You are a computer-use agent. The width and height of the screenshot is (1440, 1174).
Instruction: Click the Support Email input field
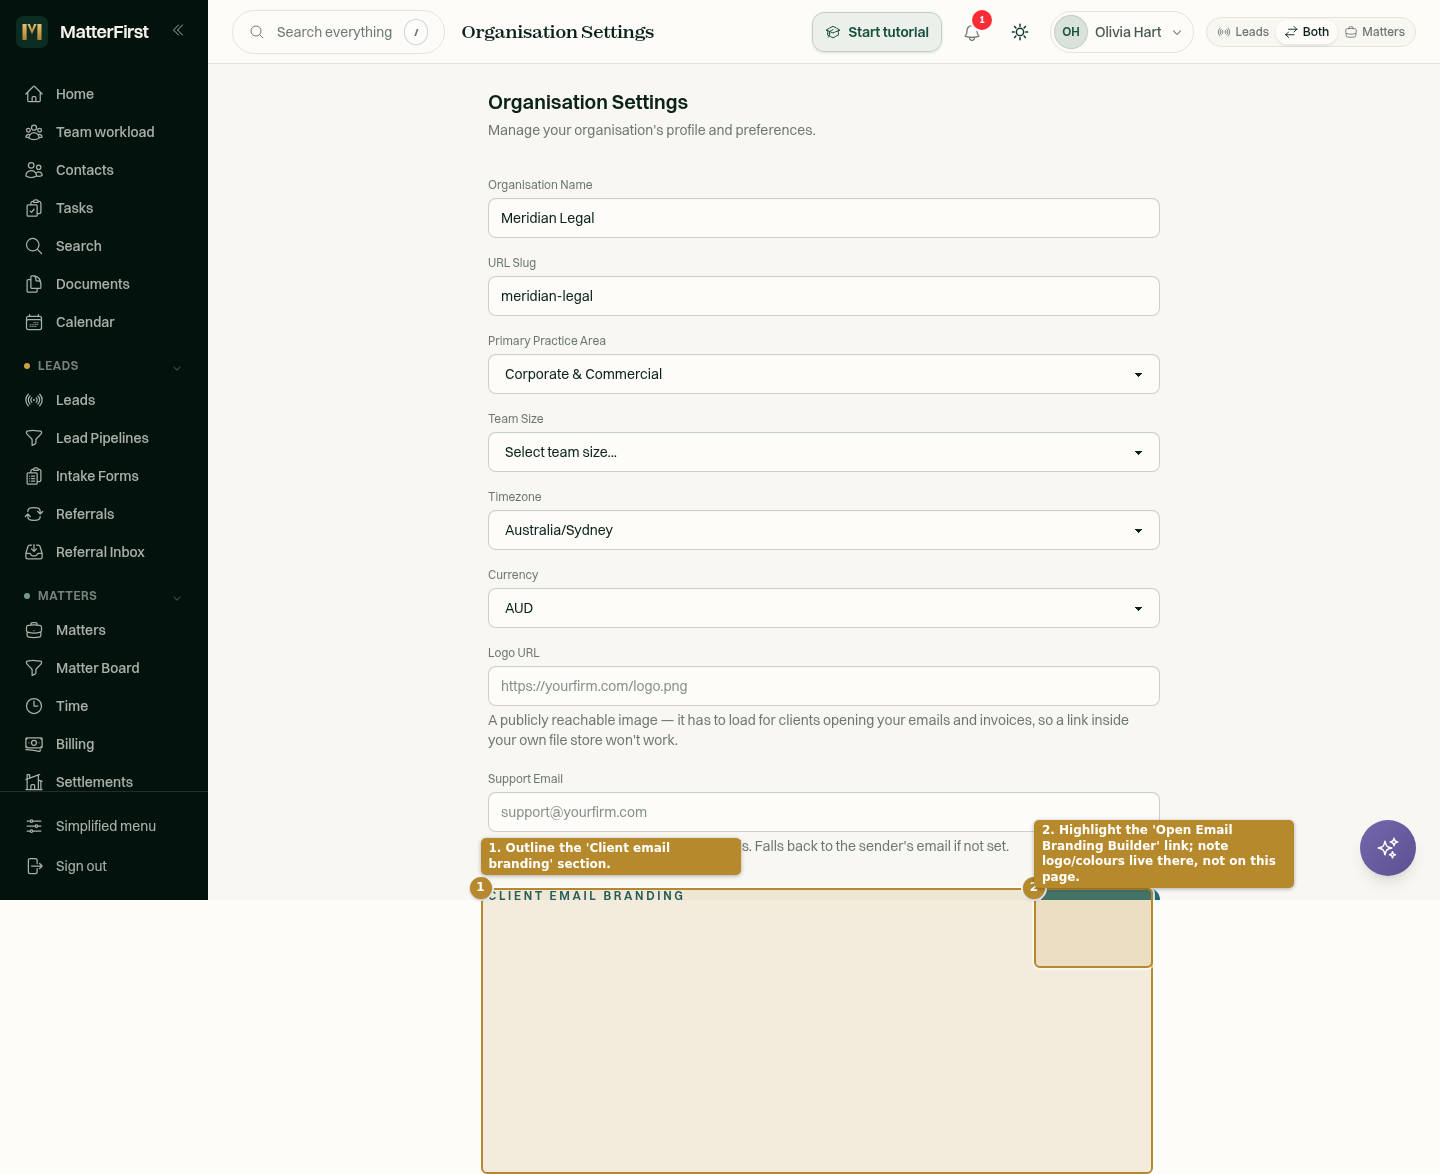pos(824,812)
